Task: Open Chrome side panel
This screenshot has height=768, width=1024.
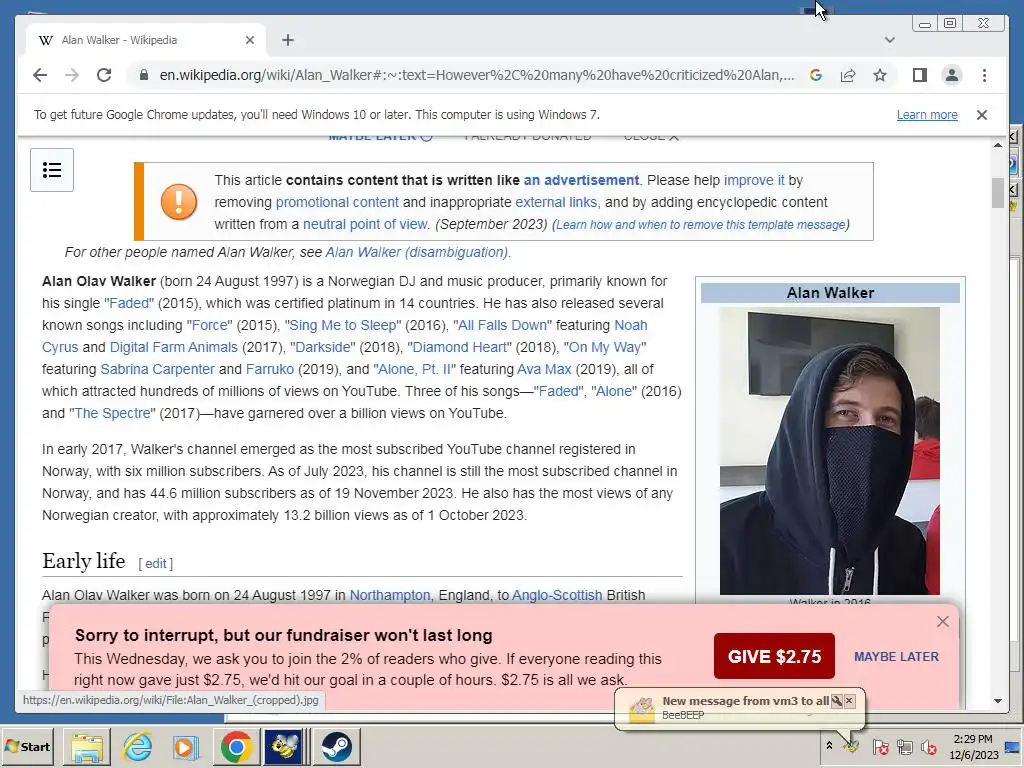Action: coord(920,75)
